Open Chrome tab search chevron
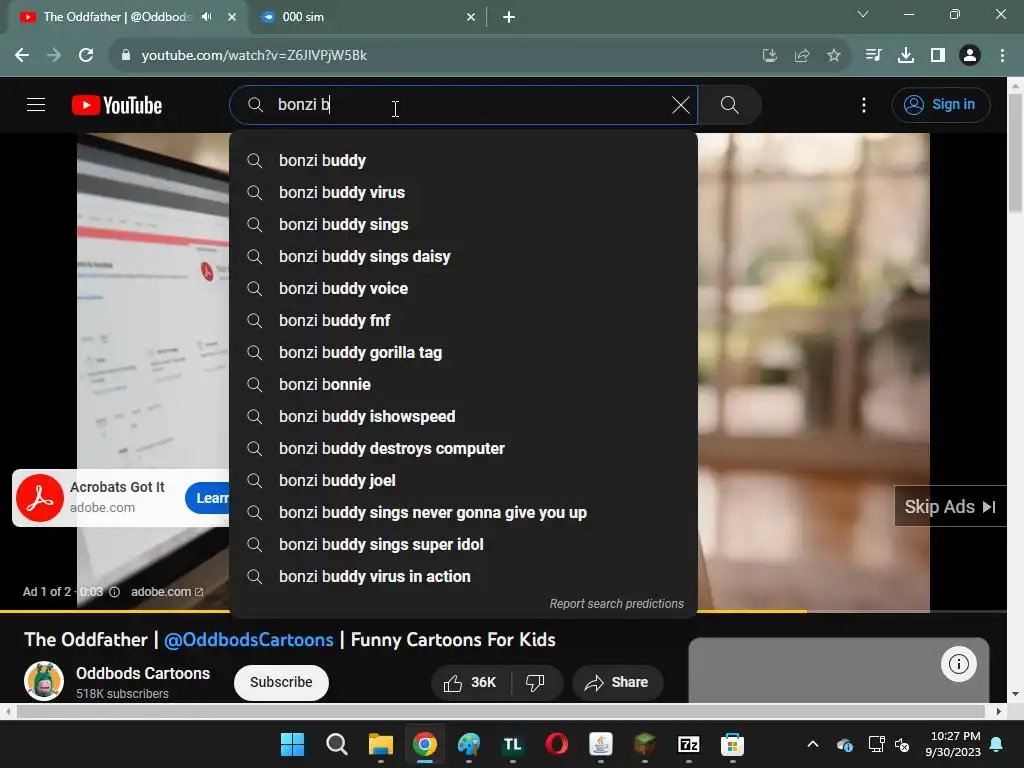Image resolution: width=1024 pixels, height=768 pixels. click(863, 14)
